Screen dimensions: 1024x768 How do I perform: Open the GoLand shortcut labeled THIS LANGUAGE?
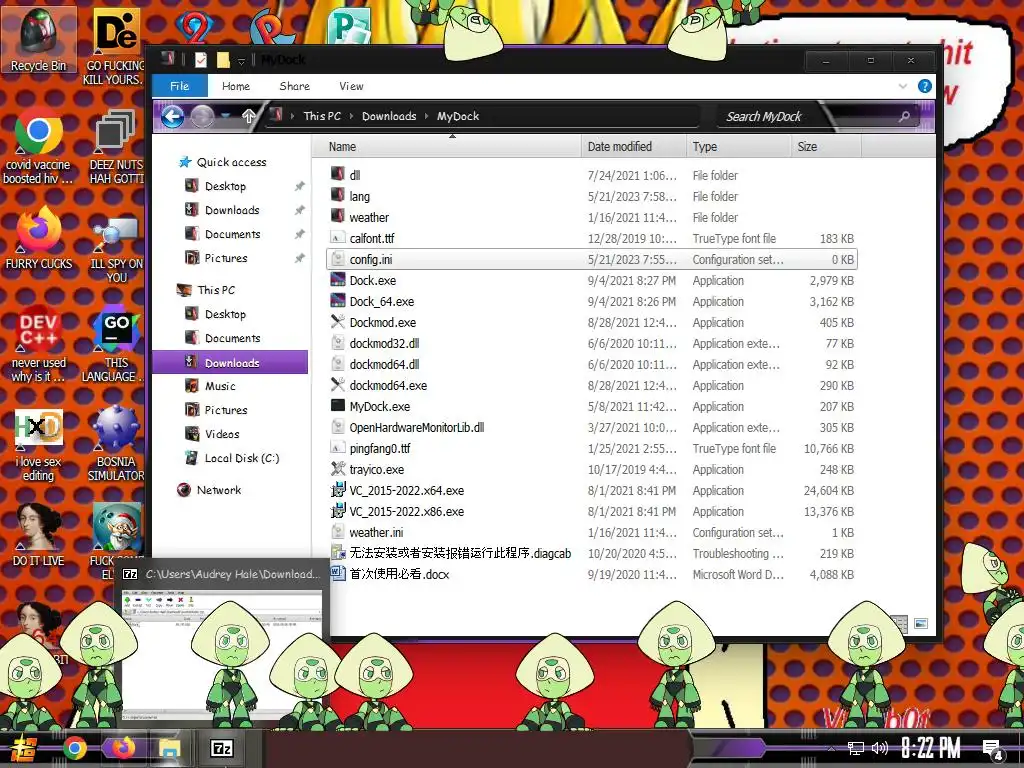[116, 346]
